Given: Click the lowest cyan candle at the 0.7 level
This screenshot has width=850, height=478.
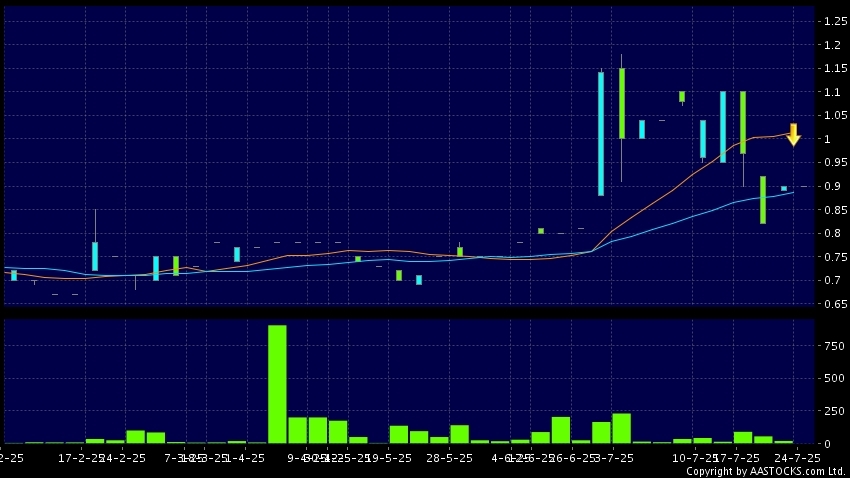Looking at the screenshot, I should [419, 280].
